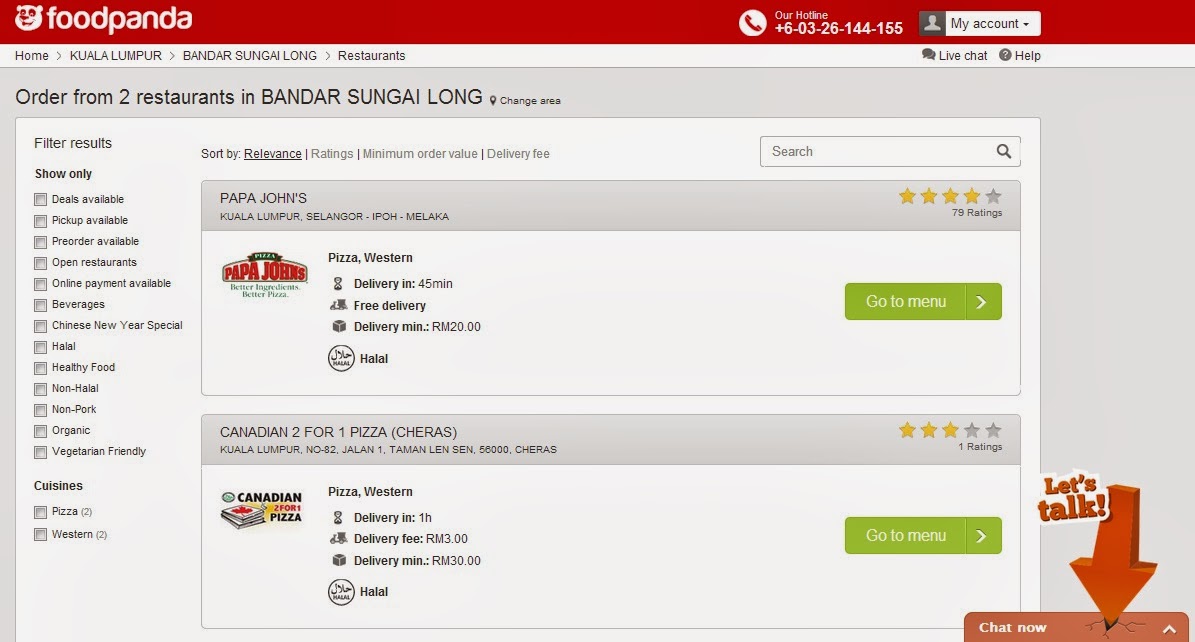Screen dimensions: 1195x642
Task: Click the Help question mark icon
Action: pos(1005,55)
